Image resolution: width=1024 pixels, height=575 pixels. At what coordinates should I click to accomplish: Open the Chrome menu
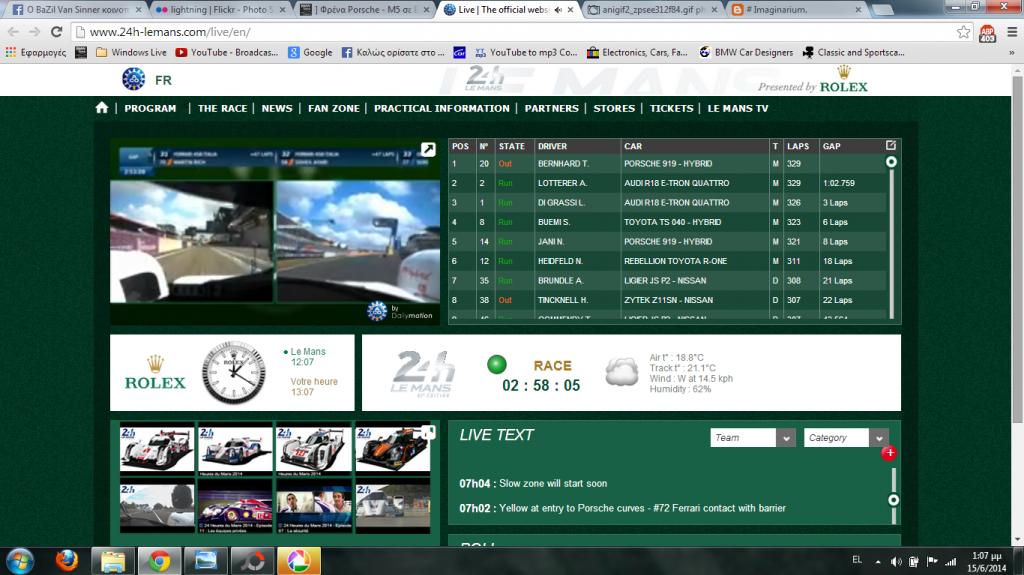tap(1012, 31)
